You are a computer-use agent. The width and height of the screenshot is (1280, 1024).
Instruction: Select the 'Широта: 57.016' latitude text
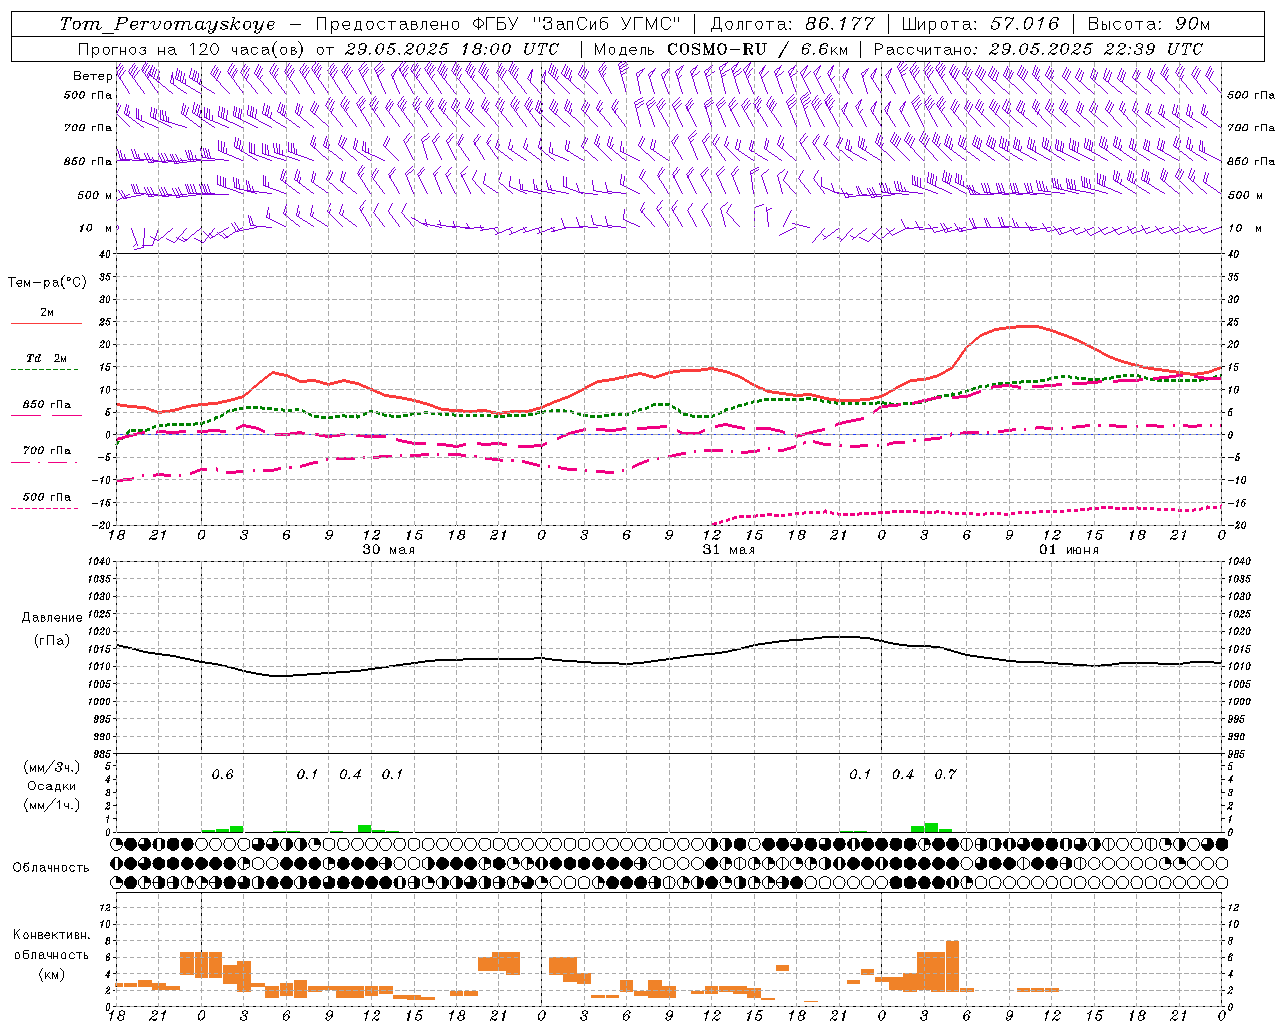(x=980, y=24)
